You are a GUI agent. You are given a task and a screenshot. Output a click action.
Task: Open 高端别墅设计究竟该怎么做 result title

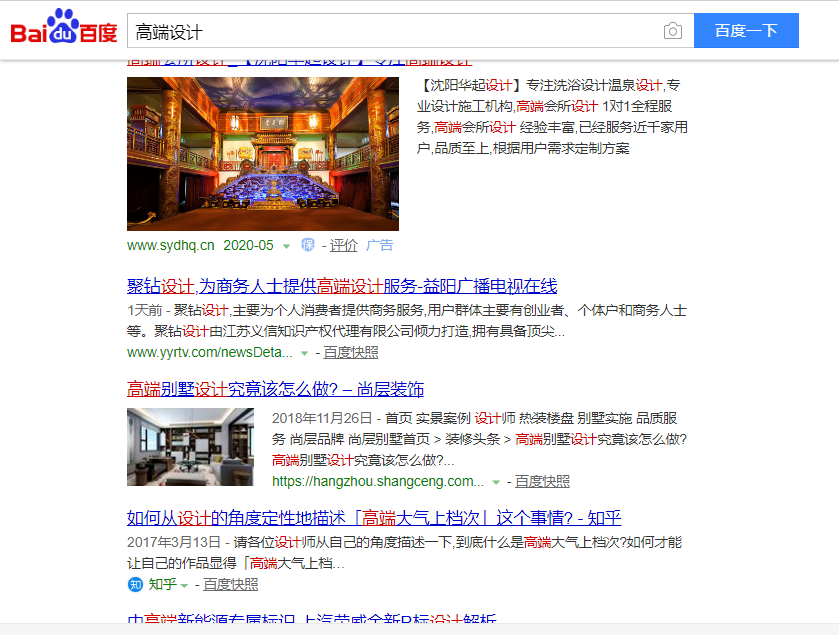click(275, 389)
